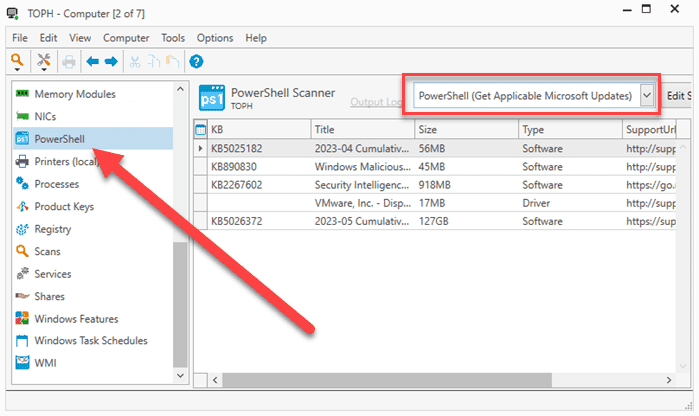
Task: Go back with the left arrow
Action: pos(92,62)
